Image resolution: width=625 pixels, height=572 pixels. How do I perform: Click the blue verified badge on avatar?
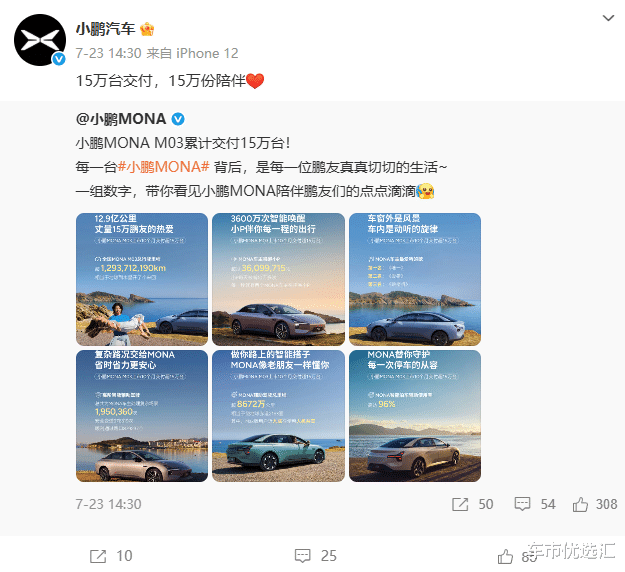(59, 59)
